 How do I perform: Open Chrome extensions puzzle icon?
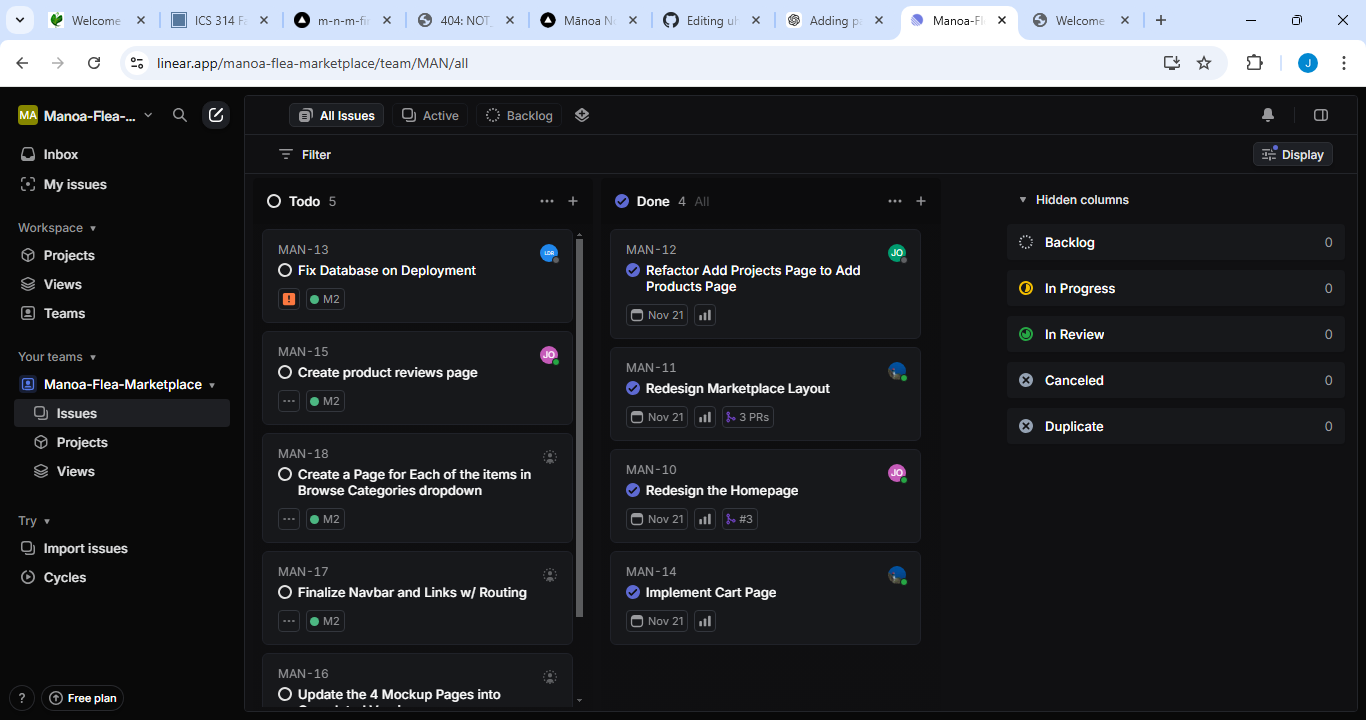pos(1254,63)
